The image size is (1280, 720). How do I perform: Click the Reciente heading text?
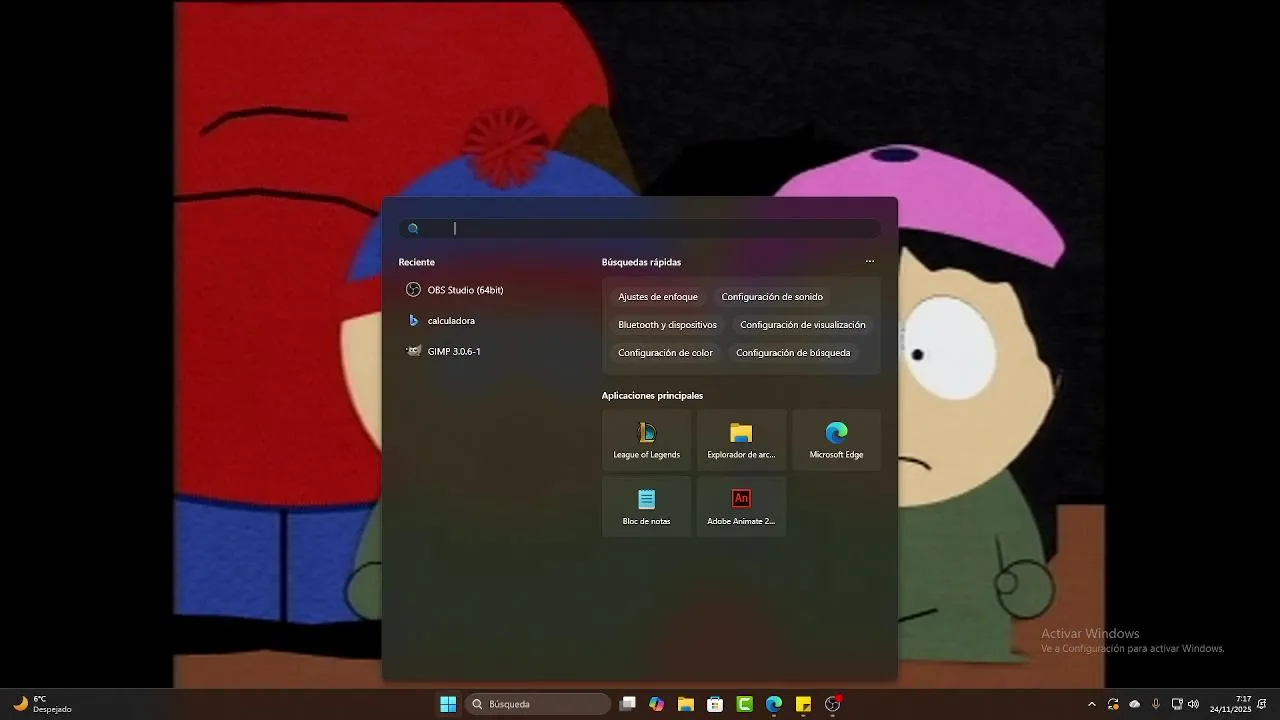click(x=416, y=262)
